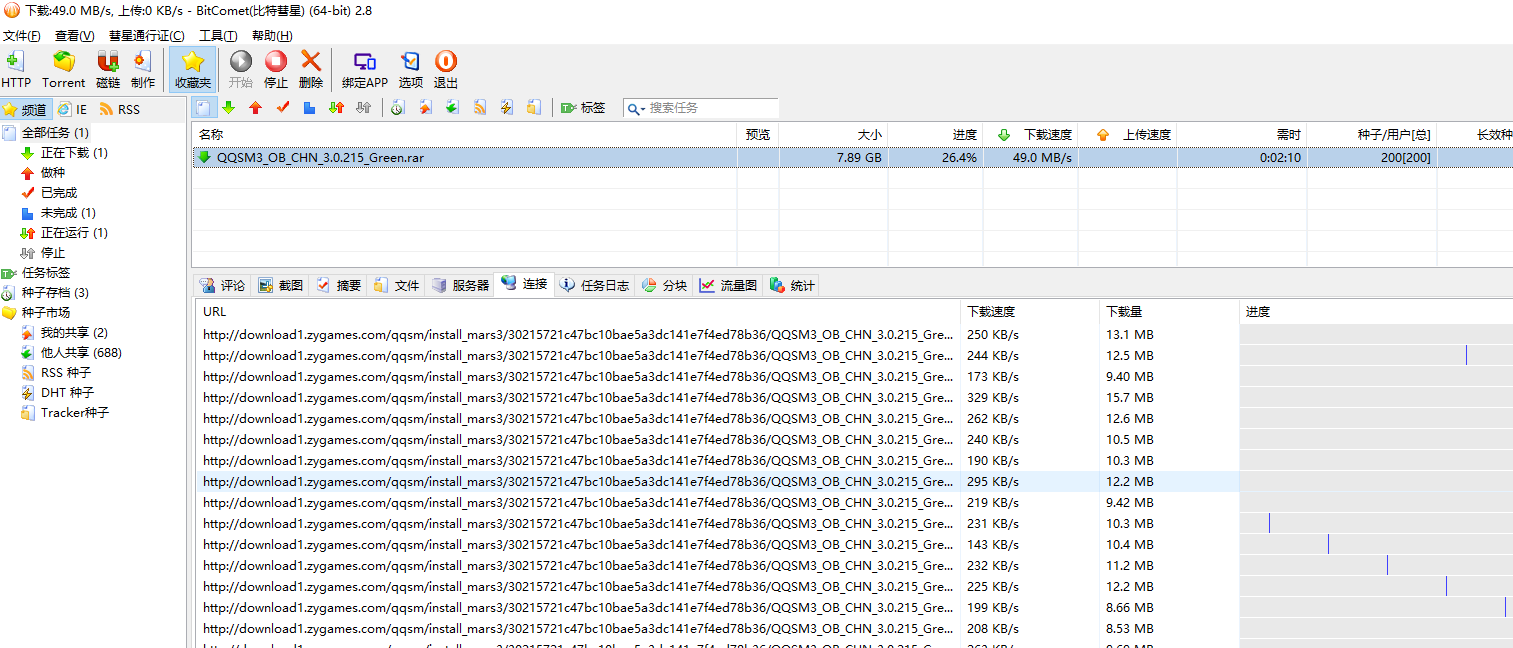The height and width of the screenshot is (648, 1513).
Task: Click the red checkmark completed filter icon
Action: pyautogui.click(x=283, y=107)
